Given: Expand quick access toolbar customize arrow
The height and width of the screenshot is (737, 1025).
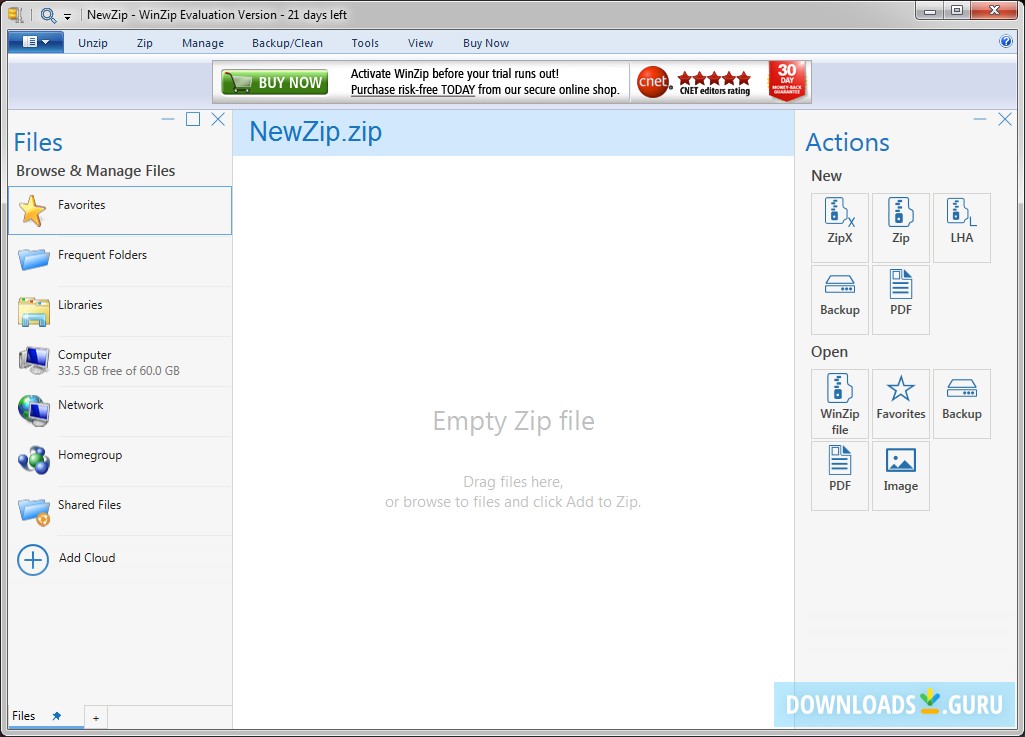Looking at the screenshot, I should pyautogui.click(x=67, y=16).
